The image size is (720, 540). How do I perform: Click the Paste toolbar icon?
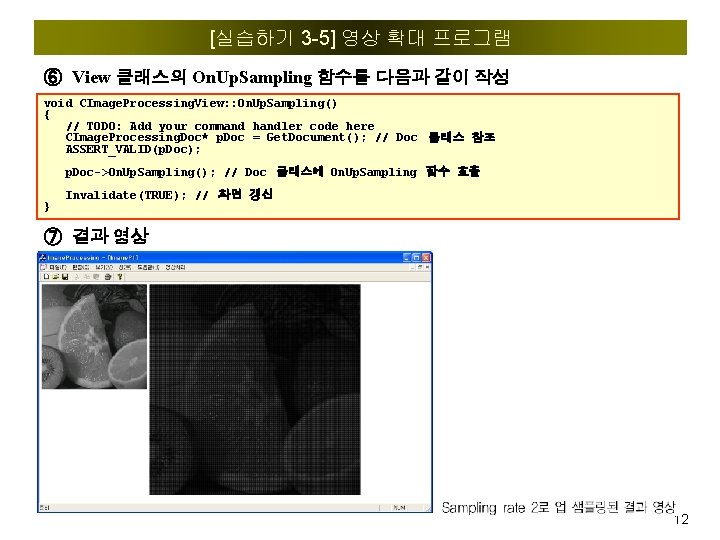(x=96, y=277)
